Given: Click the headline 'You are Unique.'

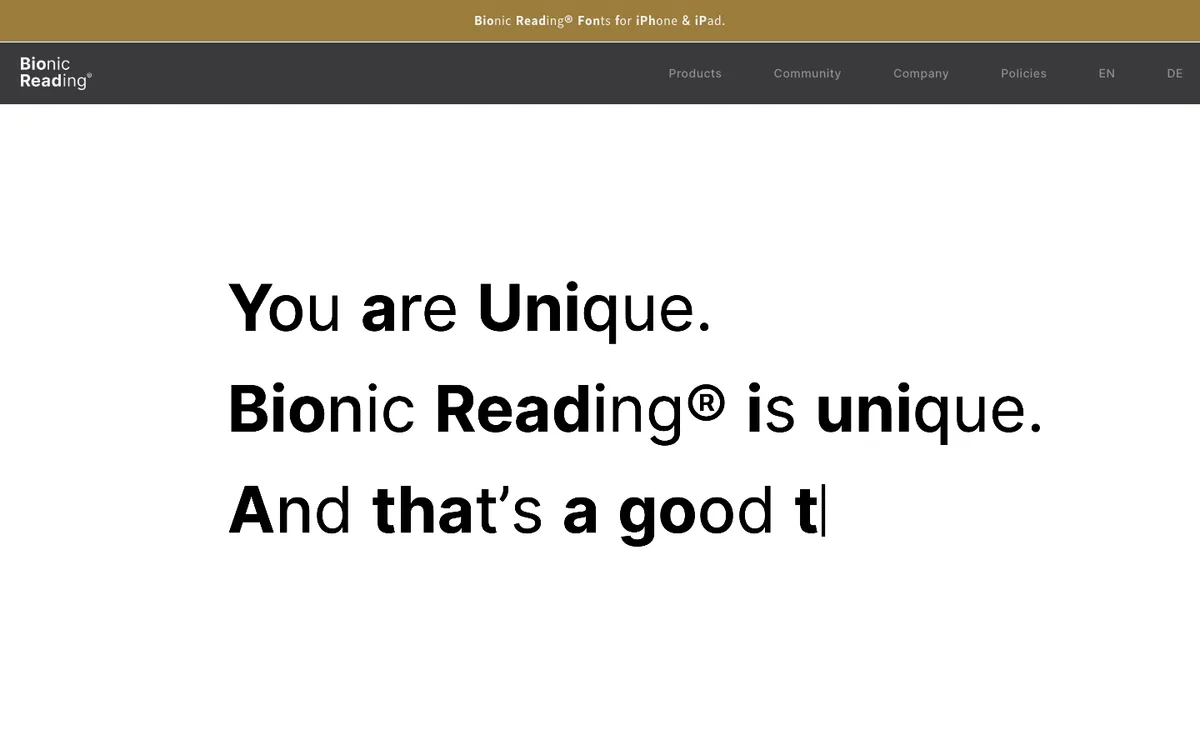Looking at the screenshot, I should (470, 309).
